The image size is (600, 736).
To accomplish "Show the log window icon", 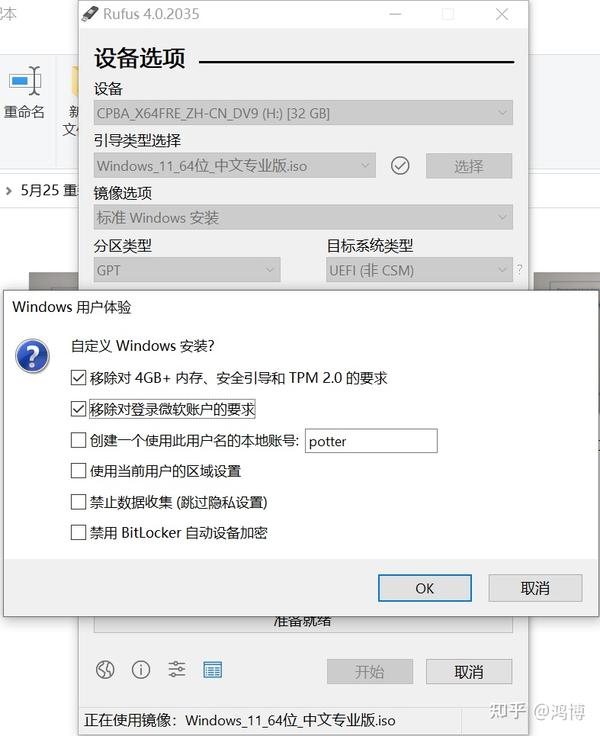I will [x=213, y=670].
